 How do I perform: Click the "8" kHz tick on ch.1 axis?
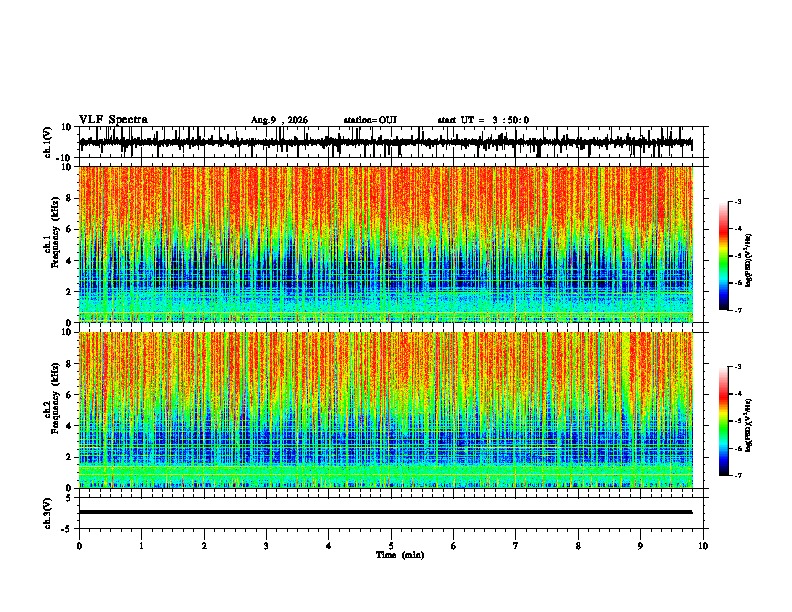[x=69, y=198]
